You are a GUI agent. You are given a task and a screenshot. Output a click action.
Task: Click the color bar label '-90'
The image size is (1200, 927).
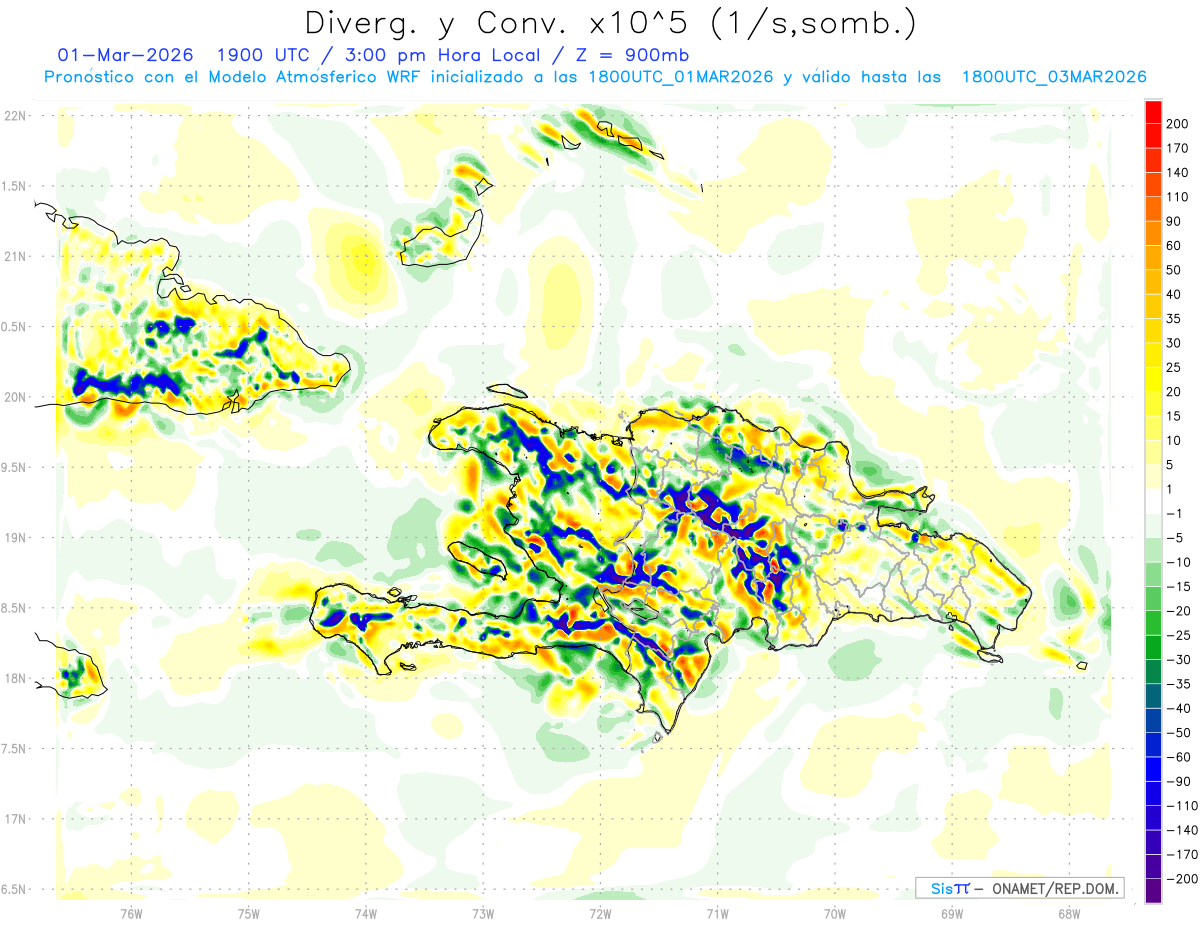pos(1180,782)
